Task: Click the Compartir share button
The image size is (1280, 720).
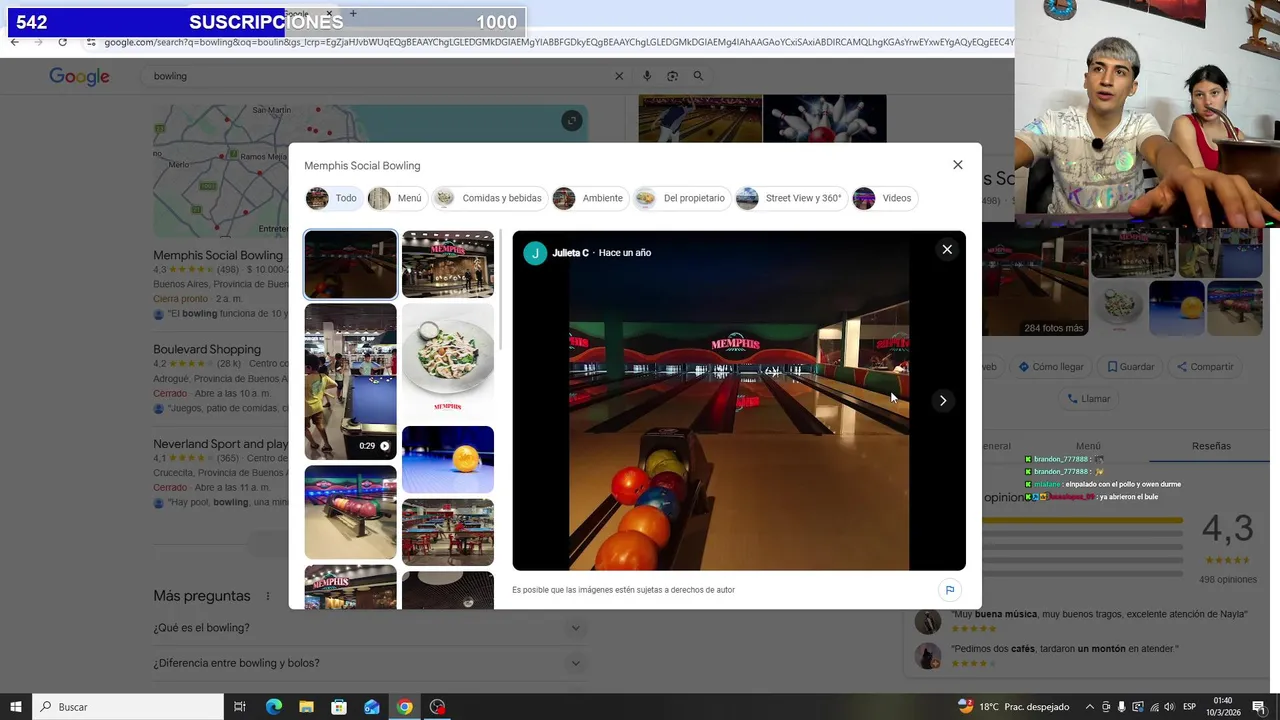Action: (x=1204, y=367)
